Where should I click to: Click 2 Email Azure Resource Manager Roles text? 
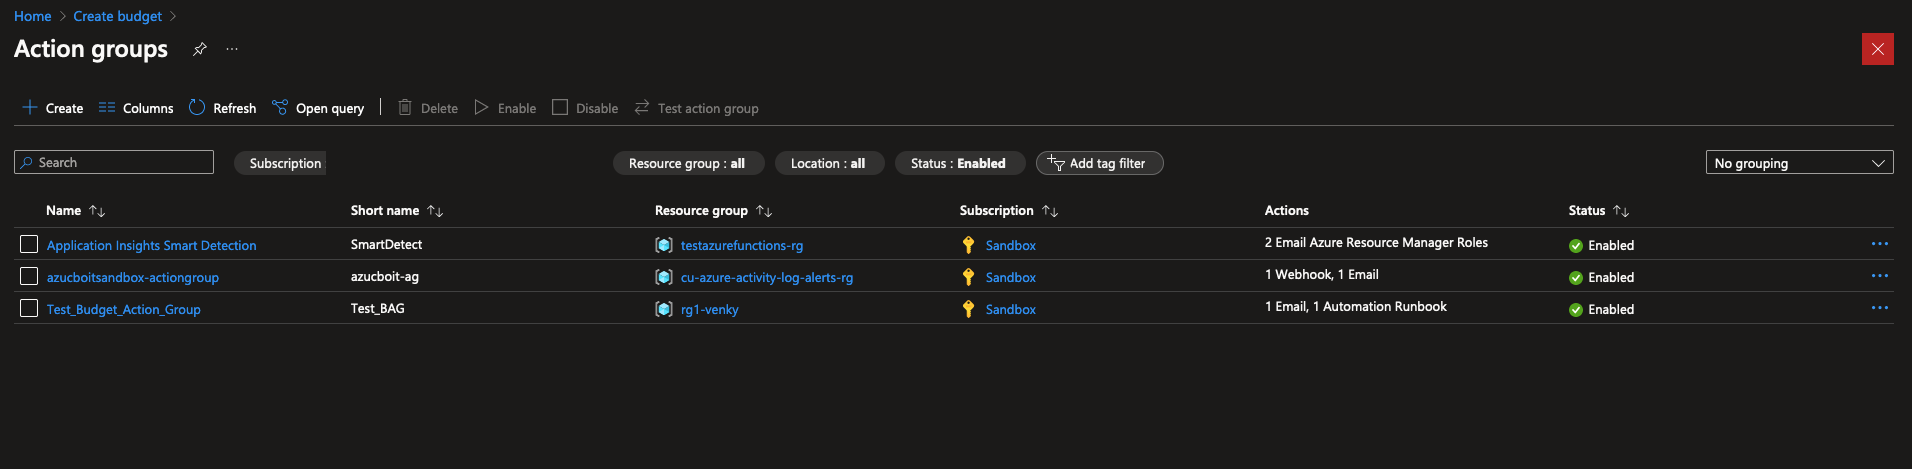tap(1376, 242)
